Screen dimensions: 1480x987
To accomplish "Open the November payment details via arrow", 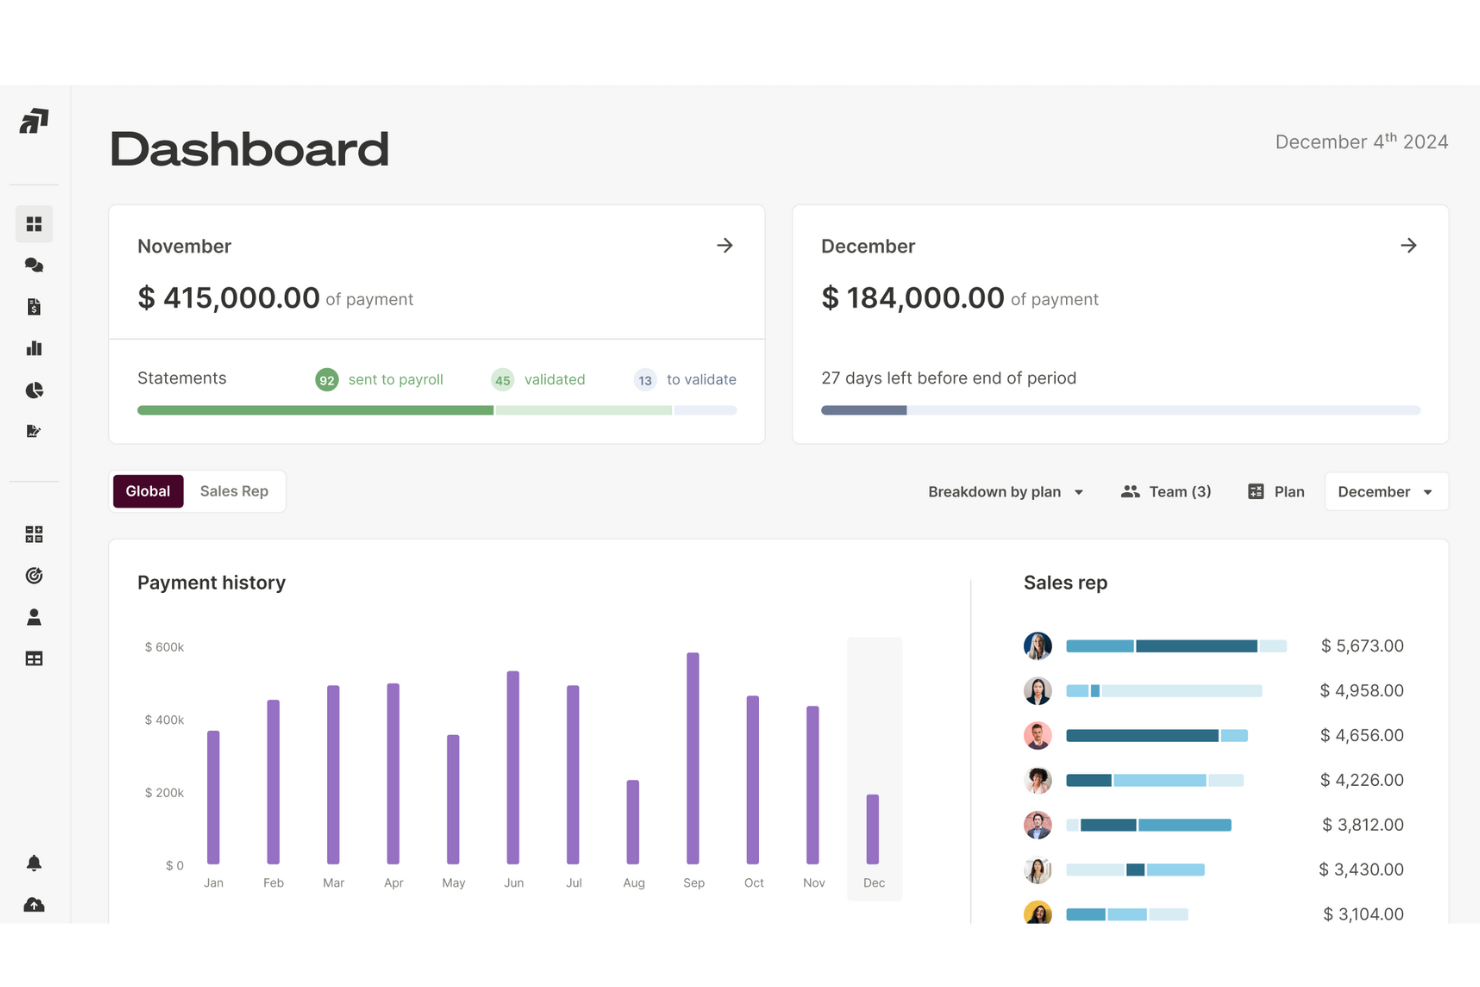I will [x=725, y=245].
